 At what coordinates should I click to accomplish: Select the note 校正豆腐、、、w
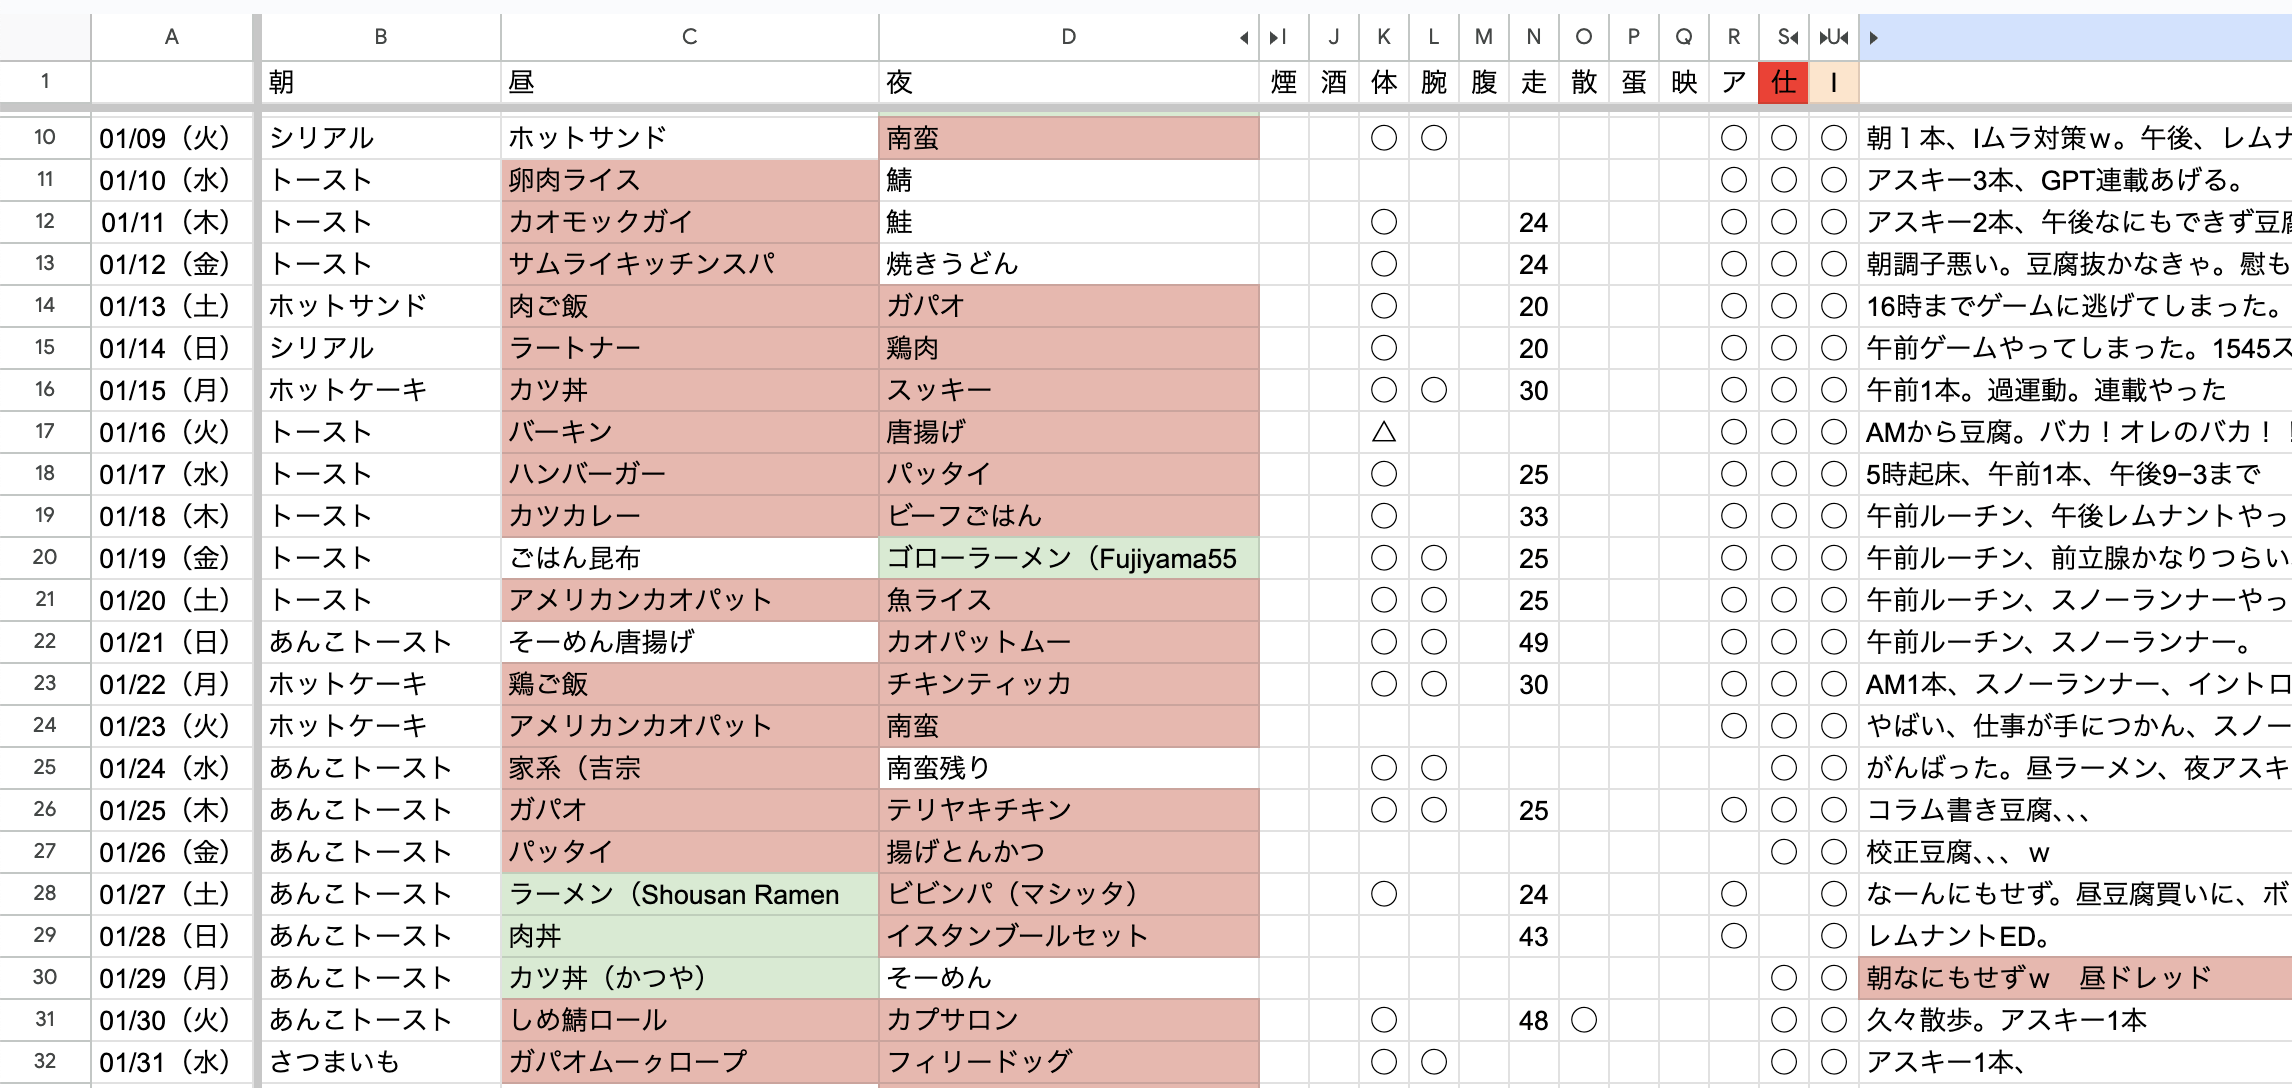2076,851
